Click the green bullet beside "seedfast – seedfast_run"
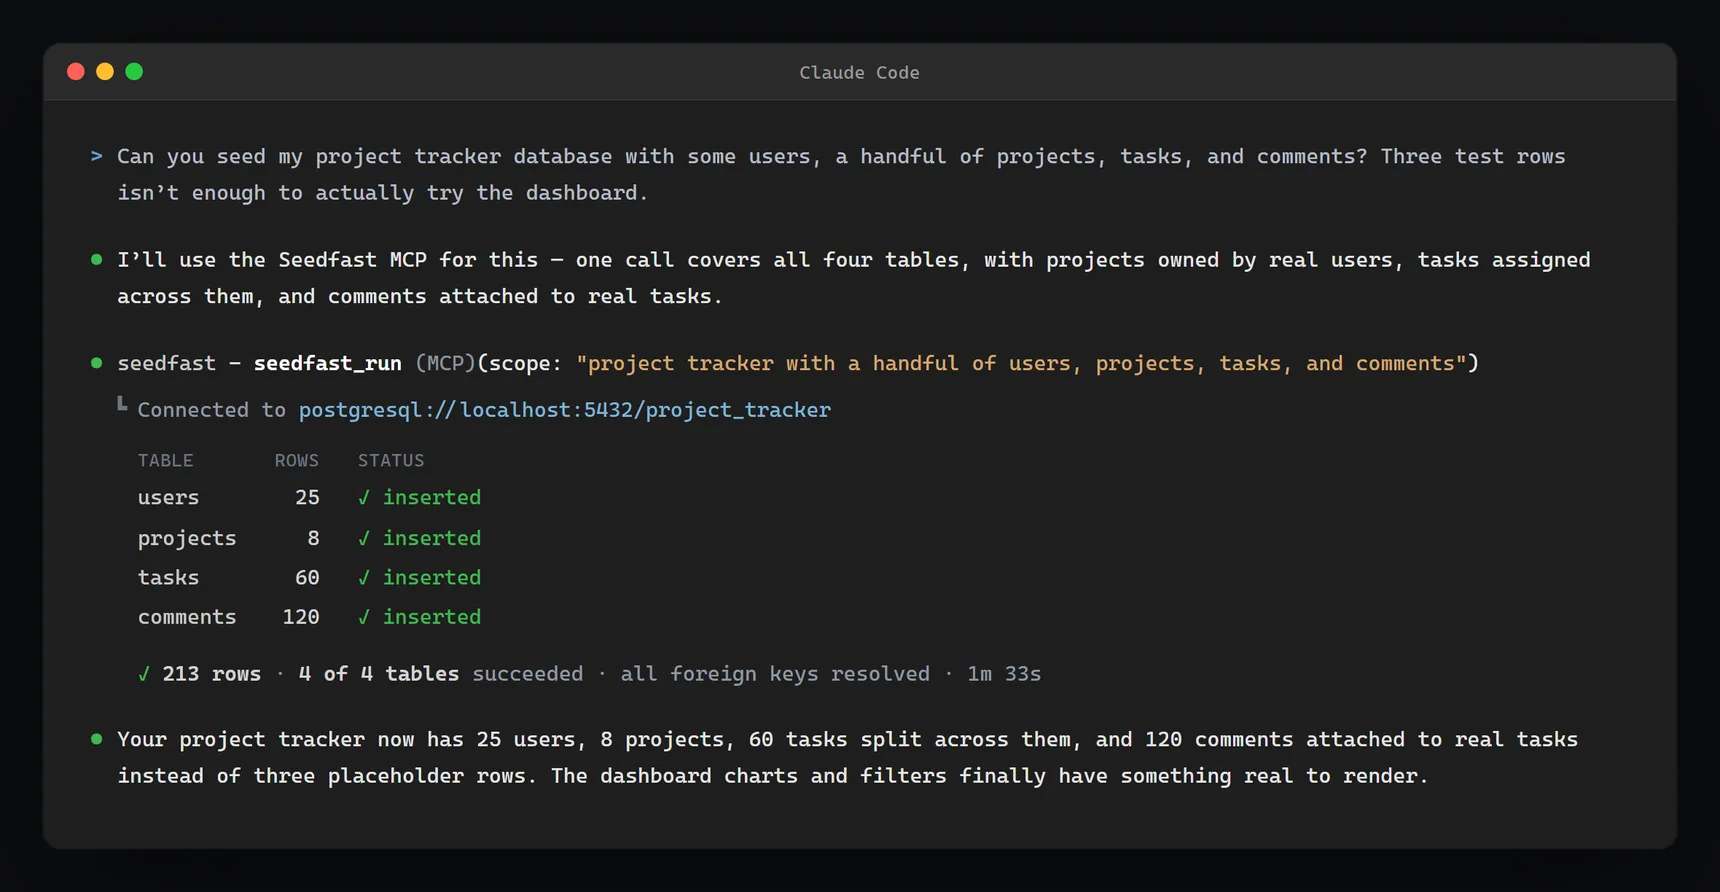Image resolution: width=1720 pixels, height=892 pixels. pos(97,363)
